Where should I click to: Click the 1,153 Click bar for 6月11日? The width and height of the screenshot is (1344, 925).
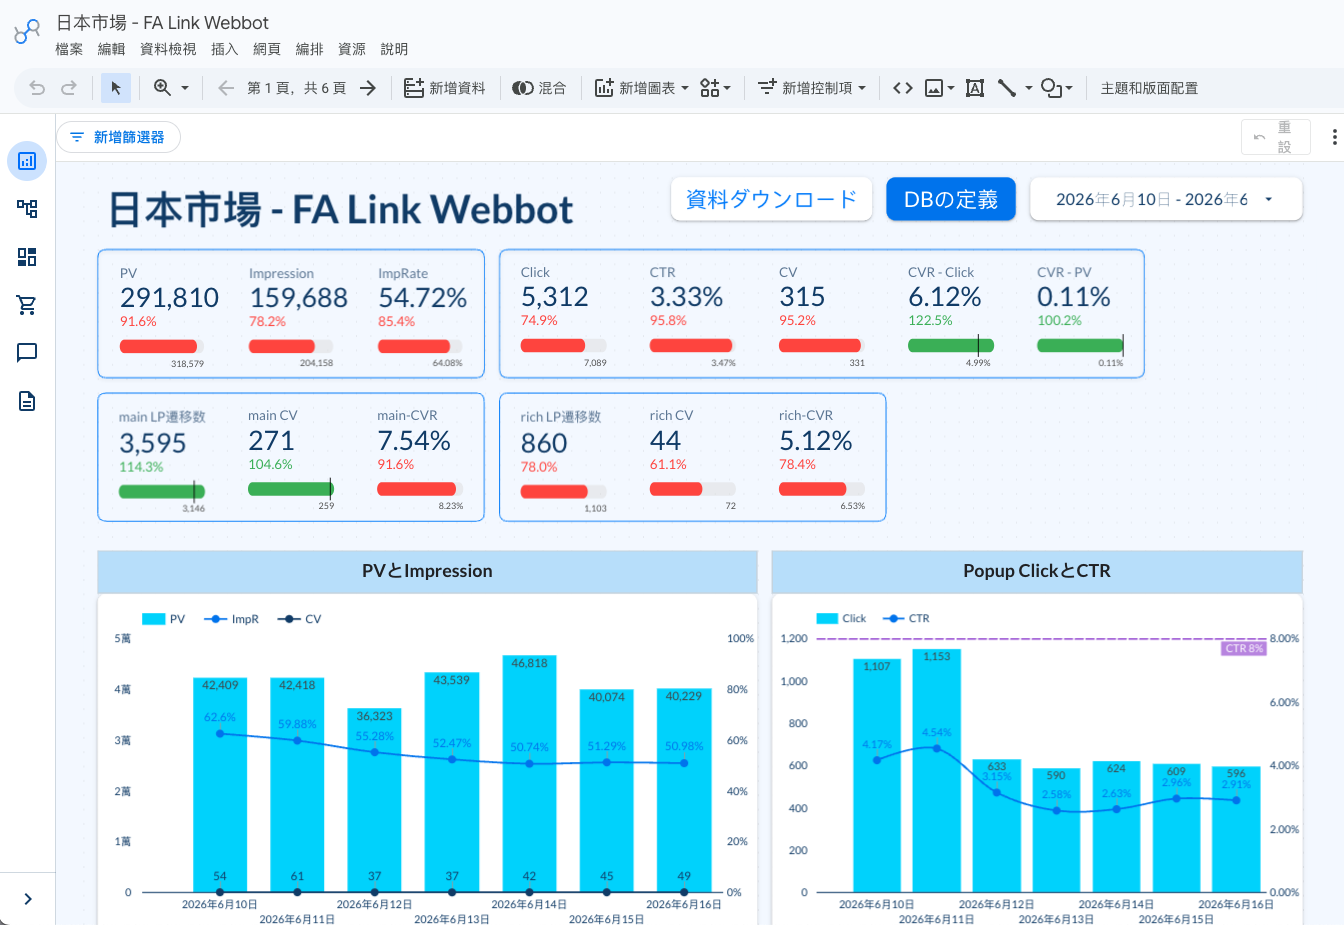936,771
